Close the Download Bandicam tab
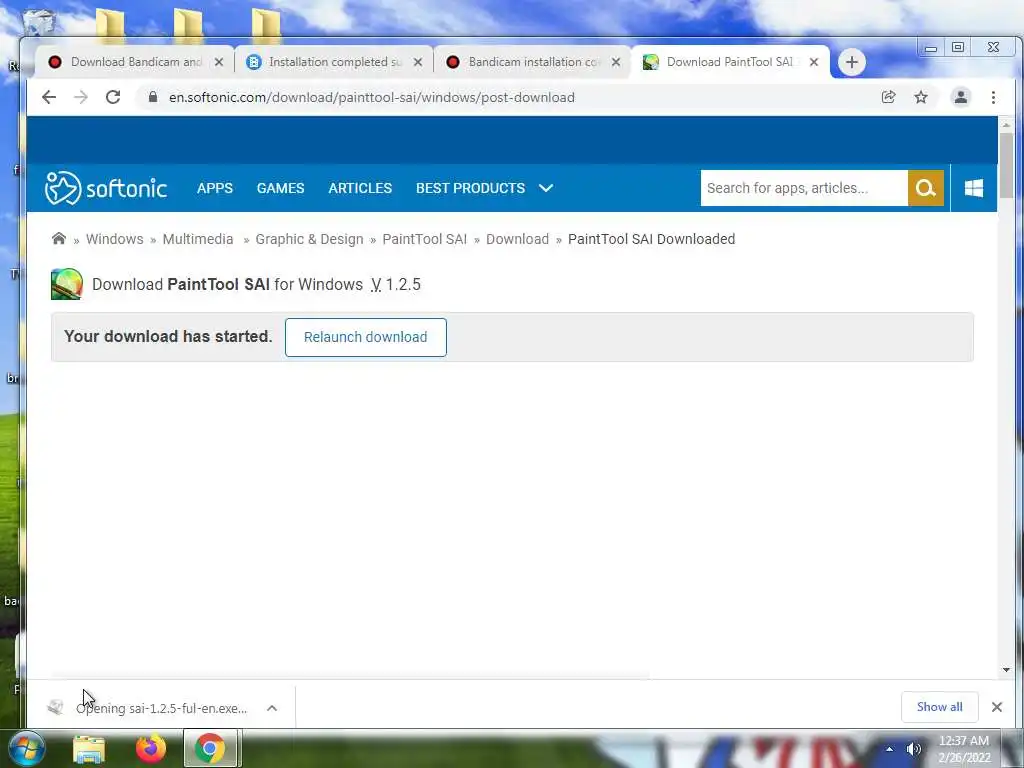The height and width of the screenshot is (768, 1024). point(219,62)
